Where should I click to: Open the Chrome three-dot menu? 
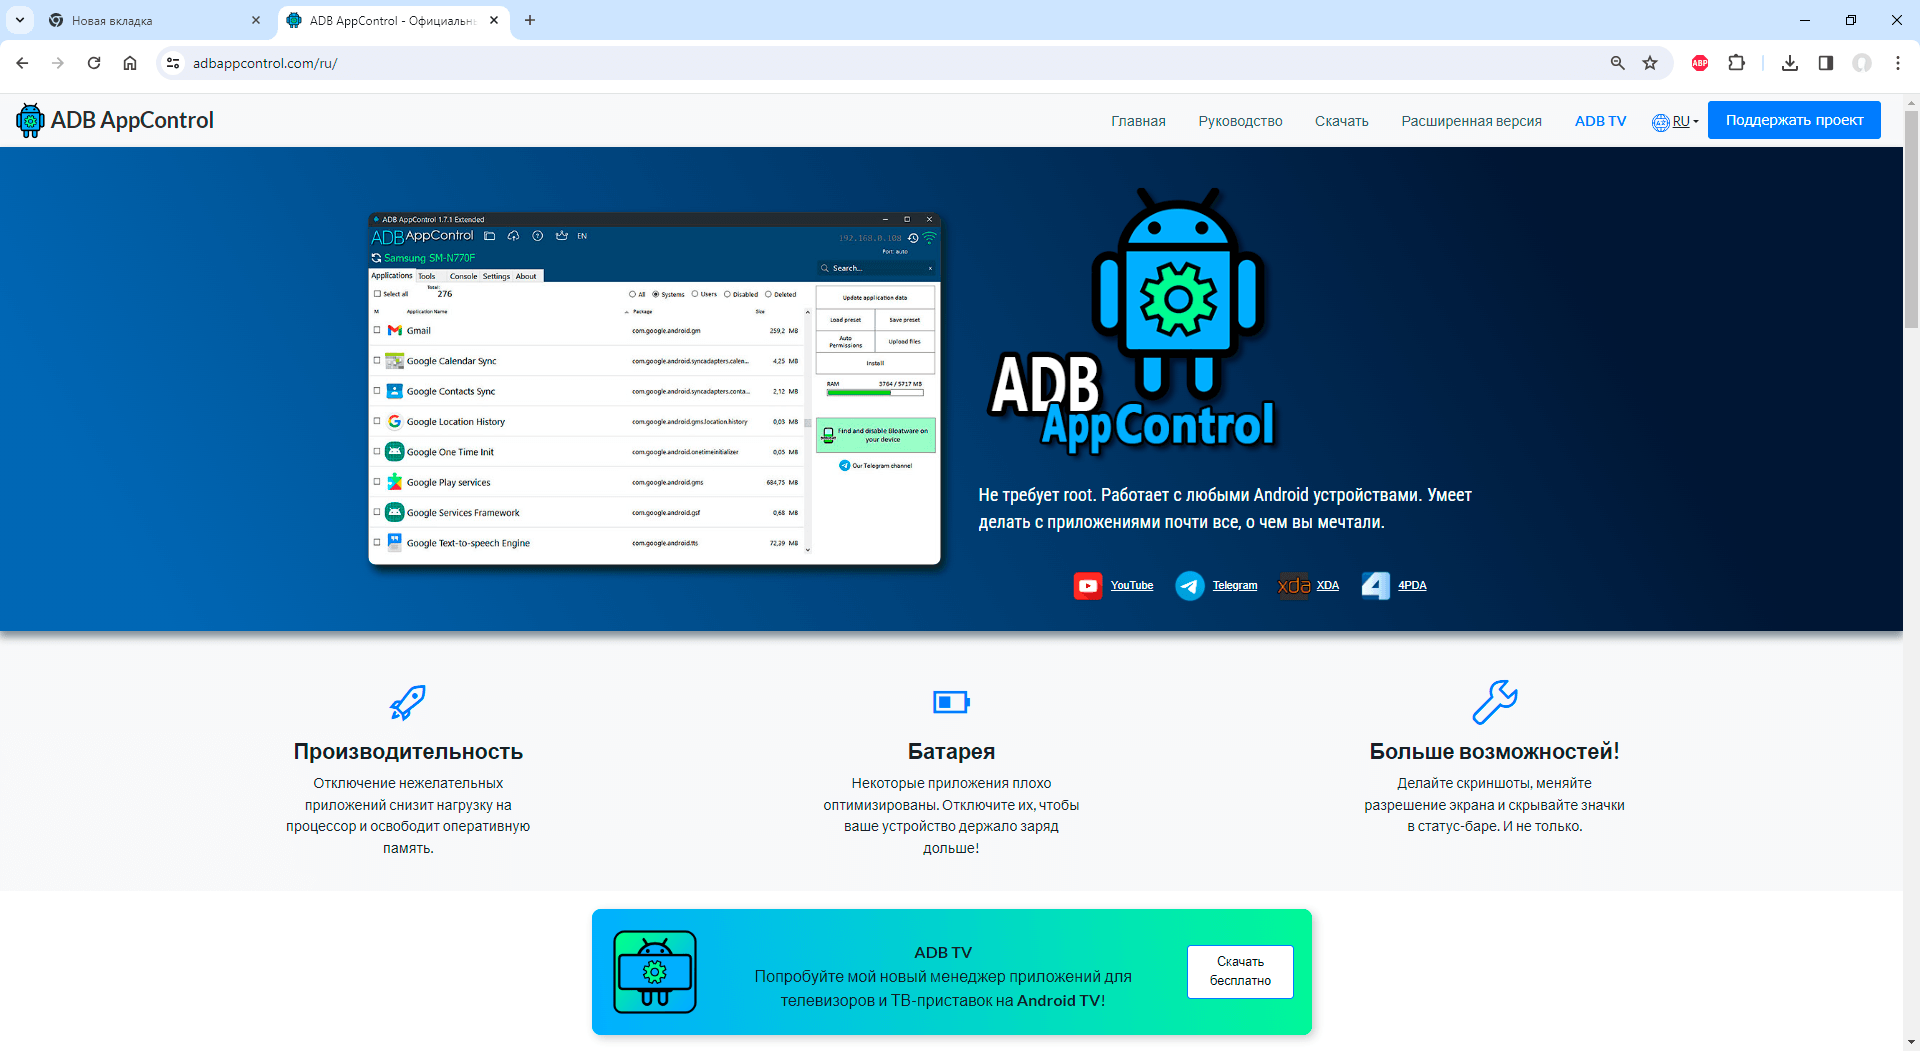click(1898, 63)
